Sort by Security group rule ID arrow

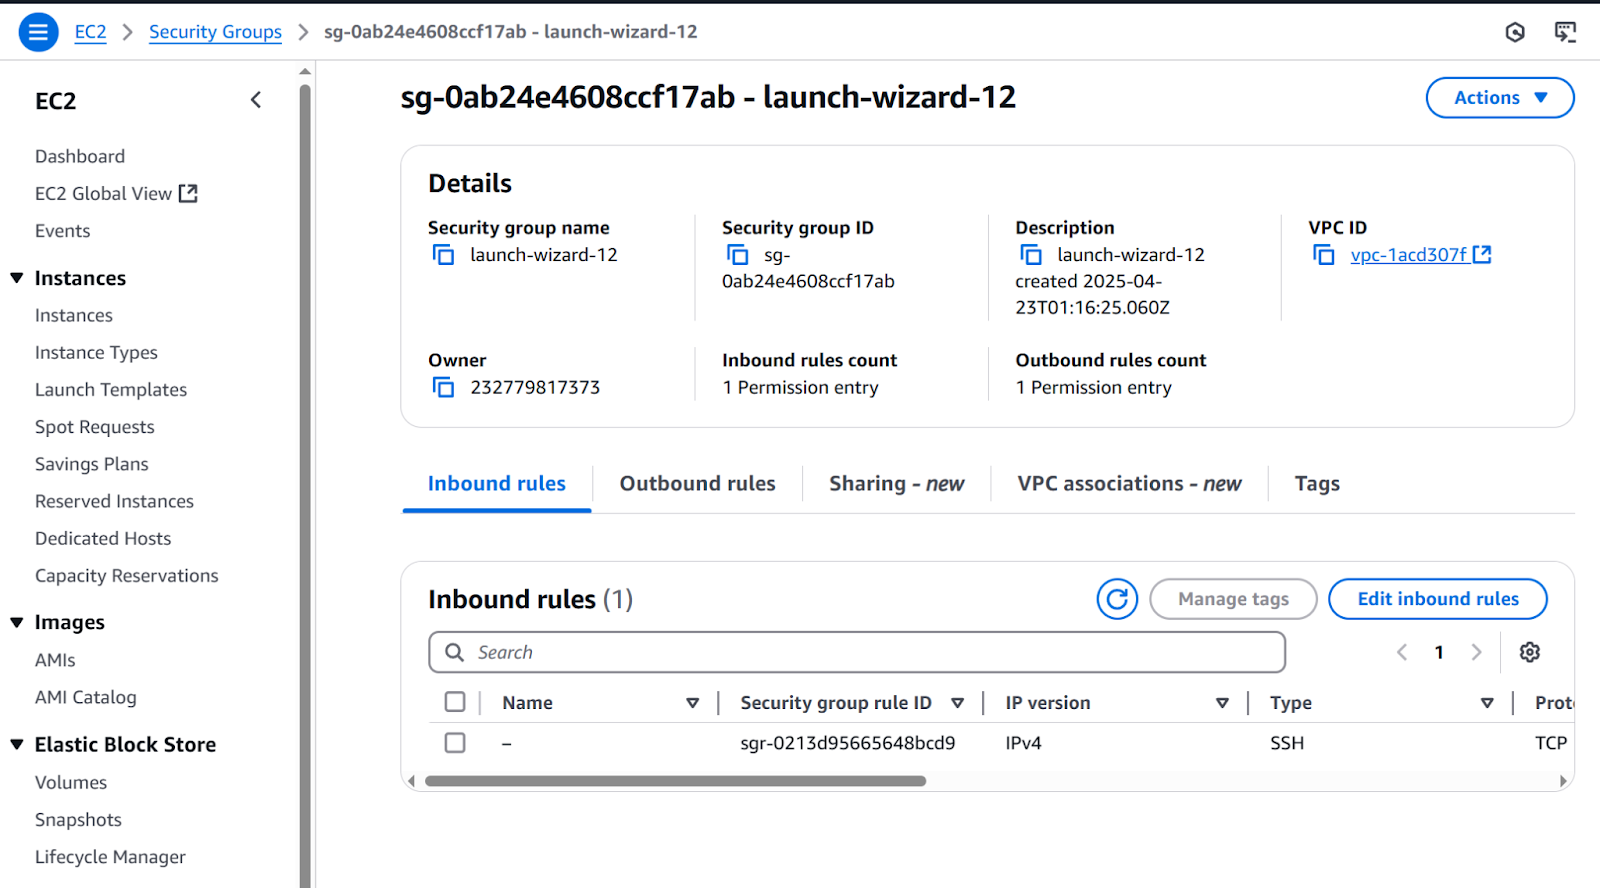(x=957, y=703)
